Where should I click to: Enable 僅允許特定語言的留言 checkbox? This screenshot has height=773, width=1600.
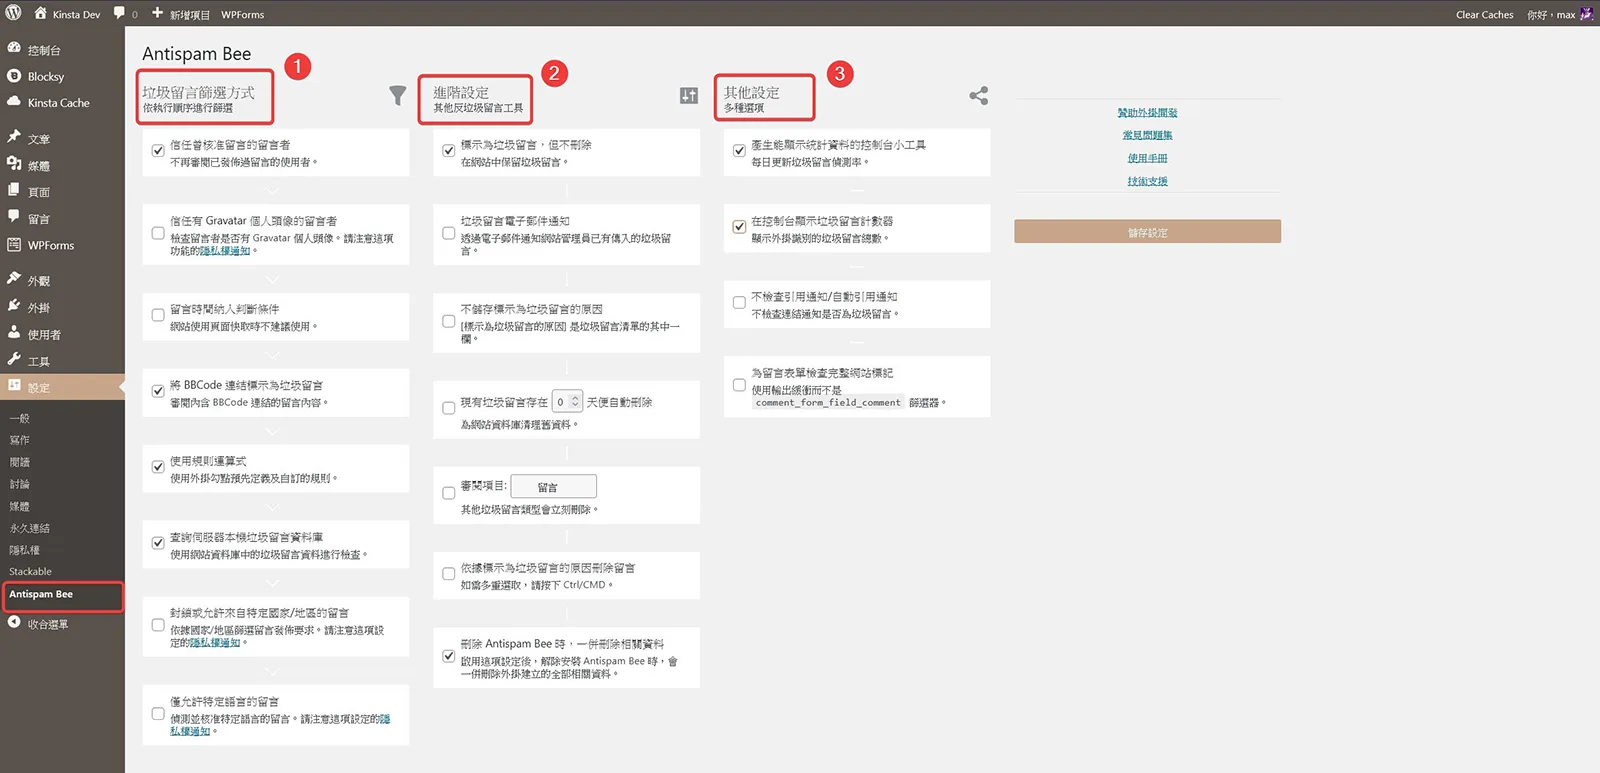click(158, 713)
